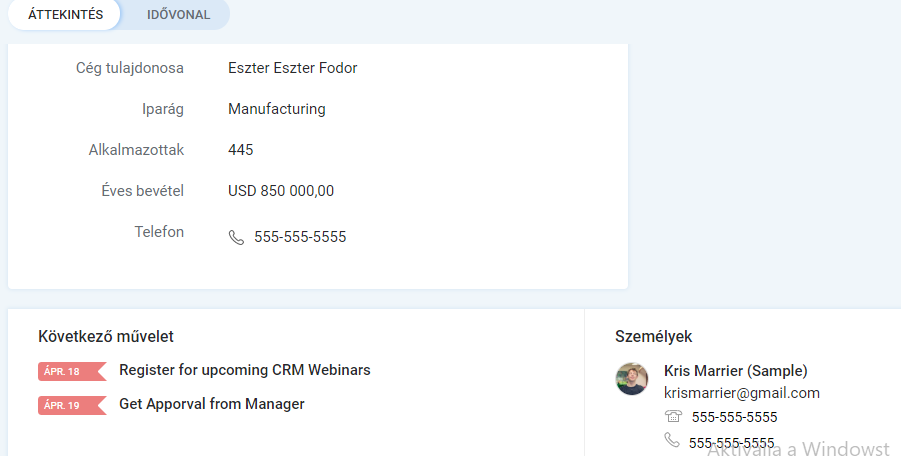This screenshot has height=456, width=901.
Task: Click the Alkalmazottak value 445
Action: [240, 150]
